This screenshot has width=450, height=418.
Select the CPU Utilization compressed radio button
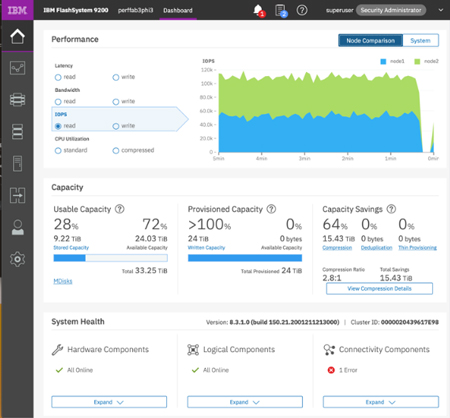(x=116, y=151)
